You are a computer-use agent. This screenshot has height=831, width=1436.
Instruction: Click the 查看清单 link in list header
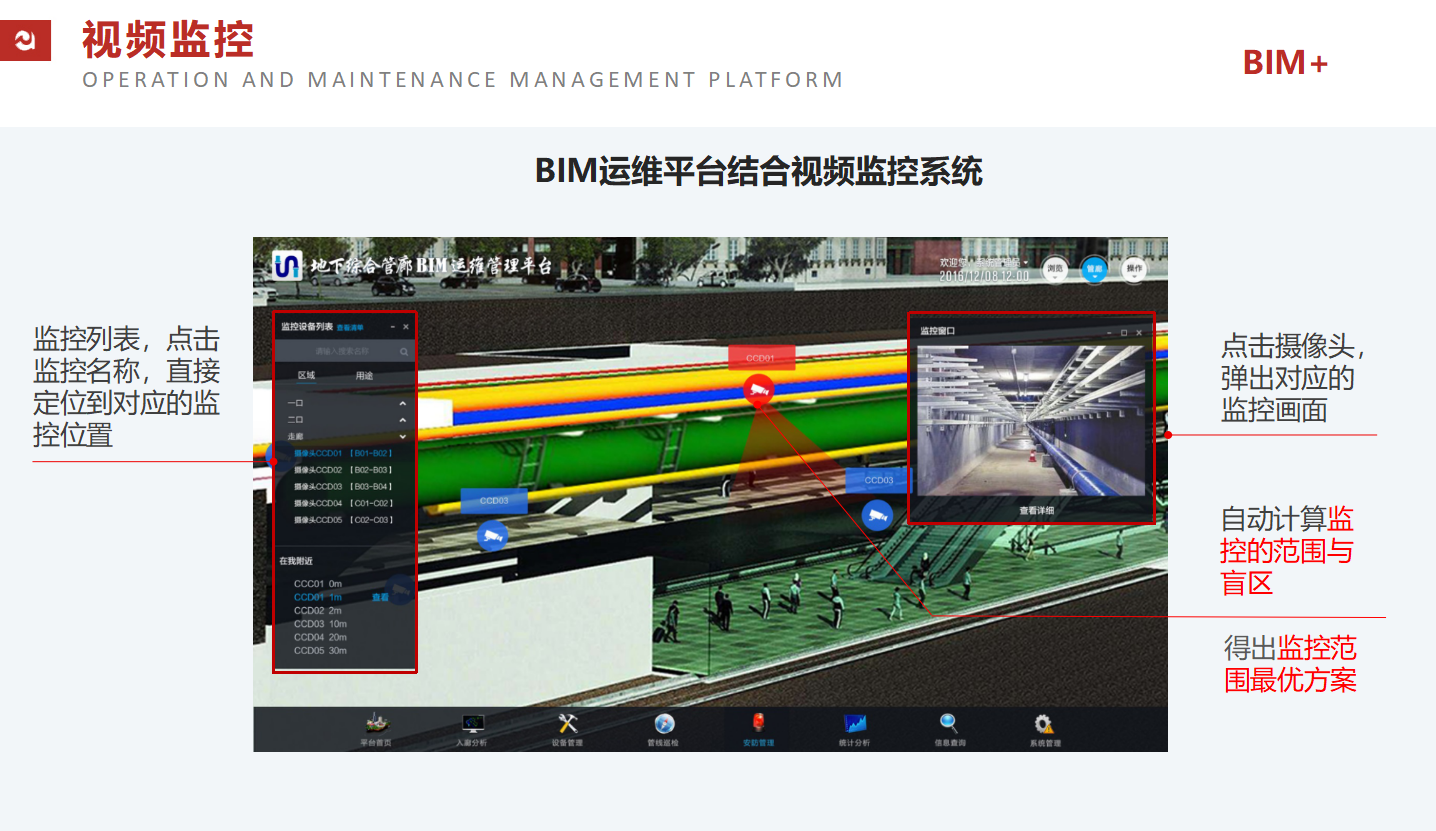(350, 327)
